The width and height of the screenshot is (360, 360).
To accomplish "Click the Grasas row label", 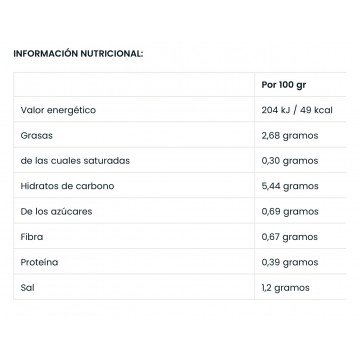I will (x=37, y=136).
